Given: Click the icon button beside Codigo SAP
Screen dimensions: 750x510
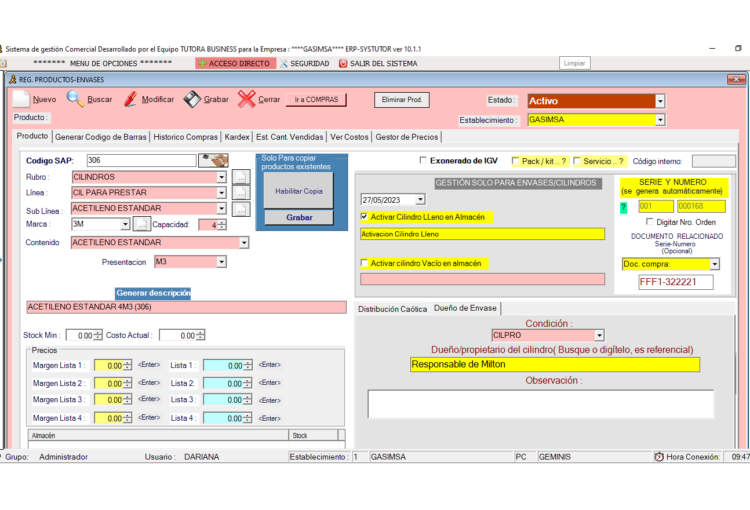Looking at the screenshot, I should [213, 160].
